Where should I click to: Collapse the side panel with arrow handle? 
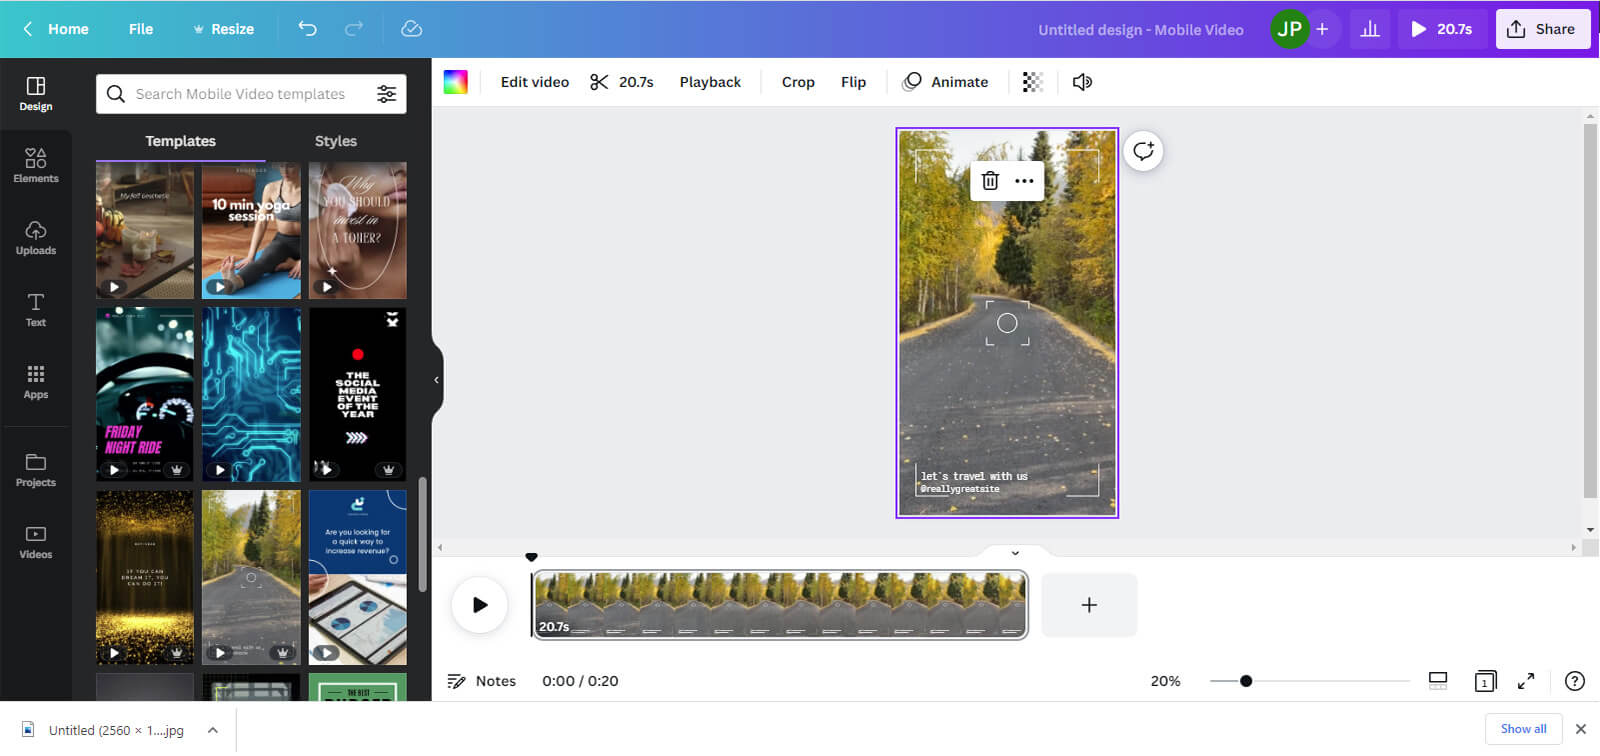coord(436,380)
